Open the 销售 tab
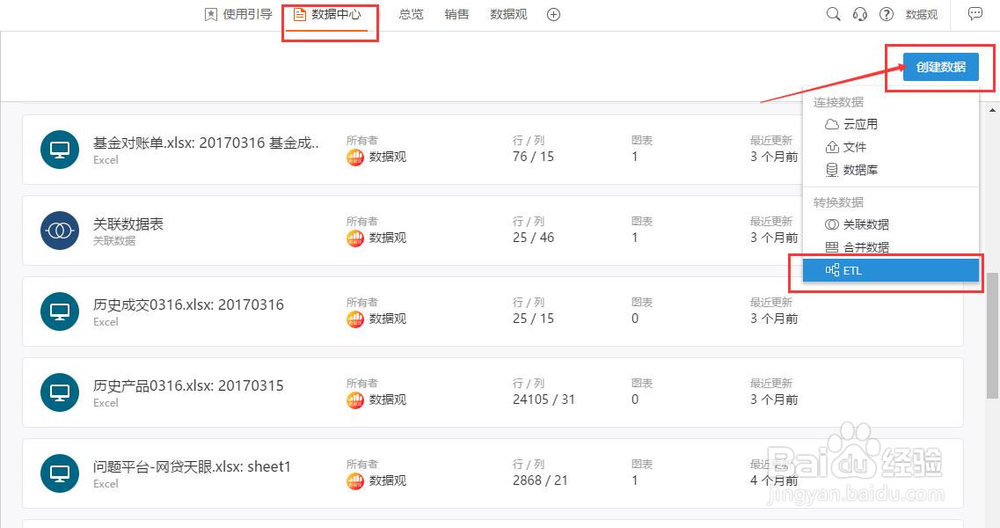The image size is (1000, 528). 456,14
